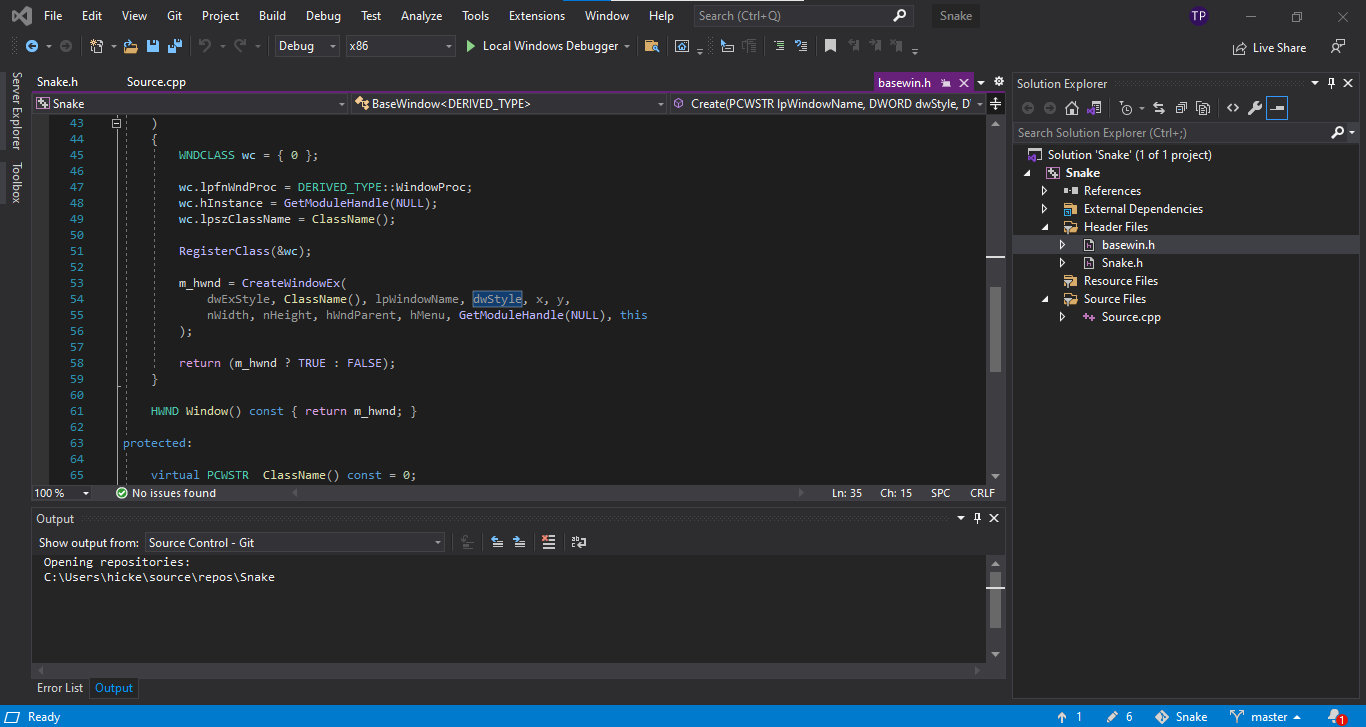Screen dimensions: 1366x727
Task: Toggle Preview Selected Items in Solution Explorer
Action: pos(1277,108)
